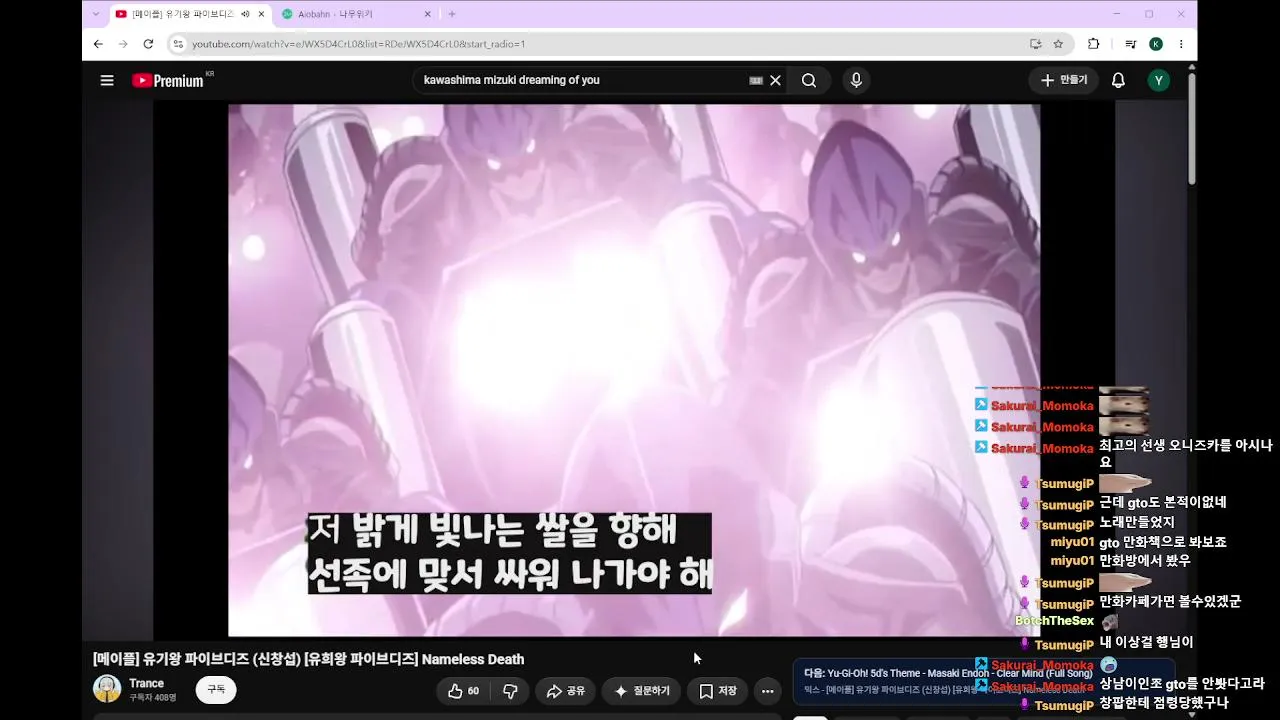Subscribe to the Trance channel

click(x=216, y=690)
